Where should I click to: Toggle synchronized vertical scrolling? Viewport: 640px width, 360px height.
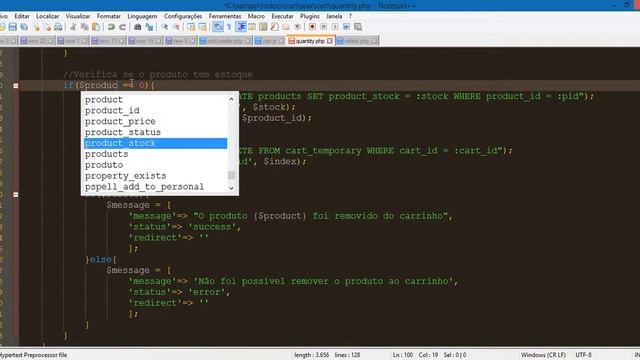coord(191,27)
